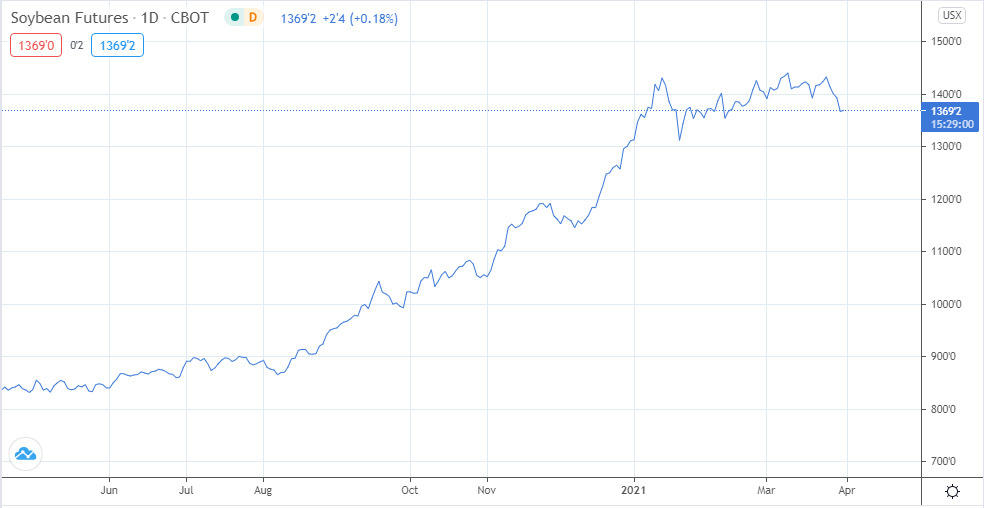Viewport: 984px width, 508px height.
Task: Click the Mar label on time axis
Action: tap(767, 491)
